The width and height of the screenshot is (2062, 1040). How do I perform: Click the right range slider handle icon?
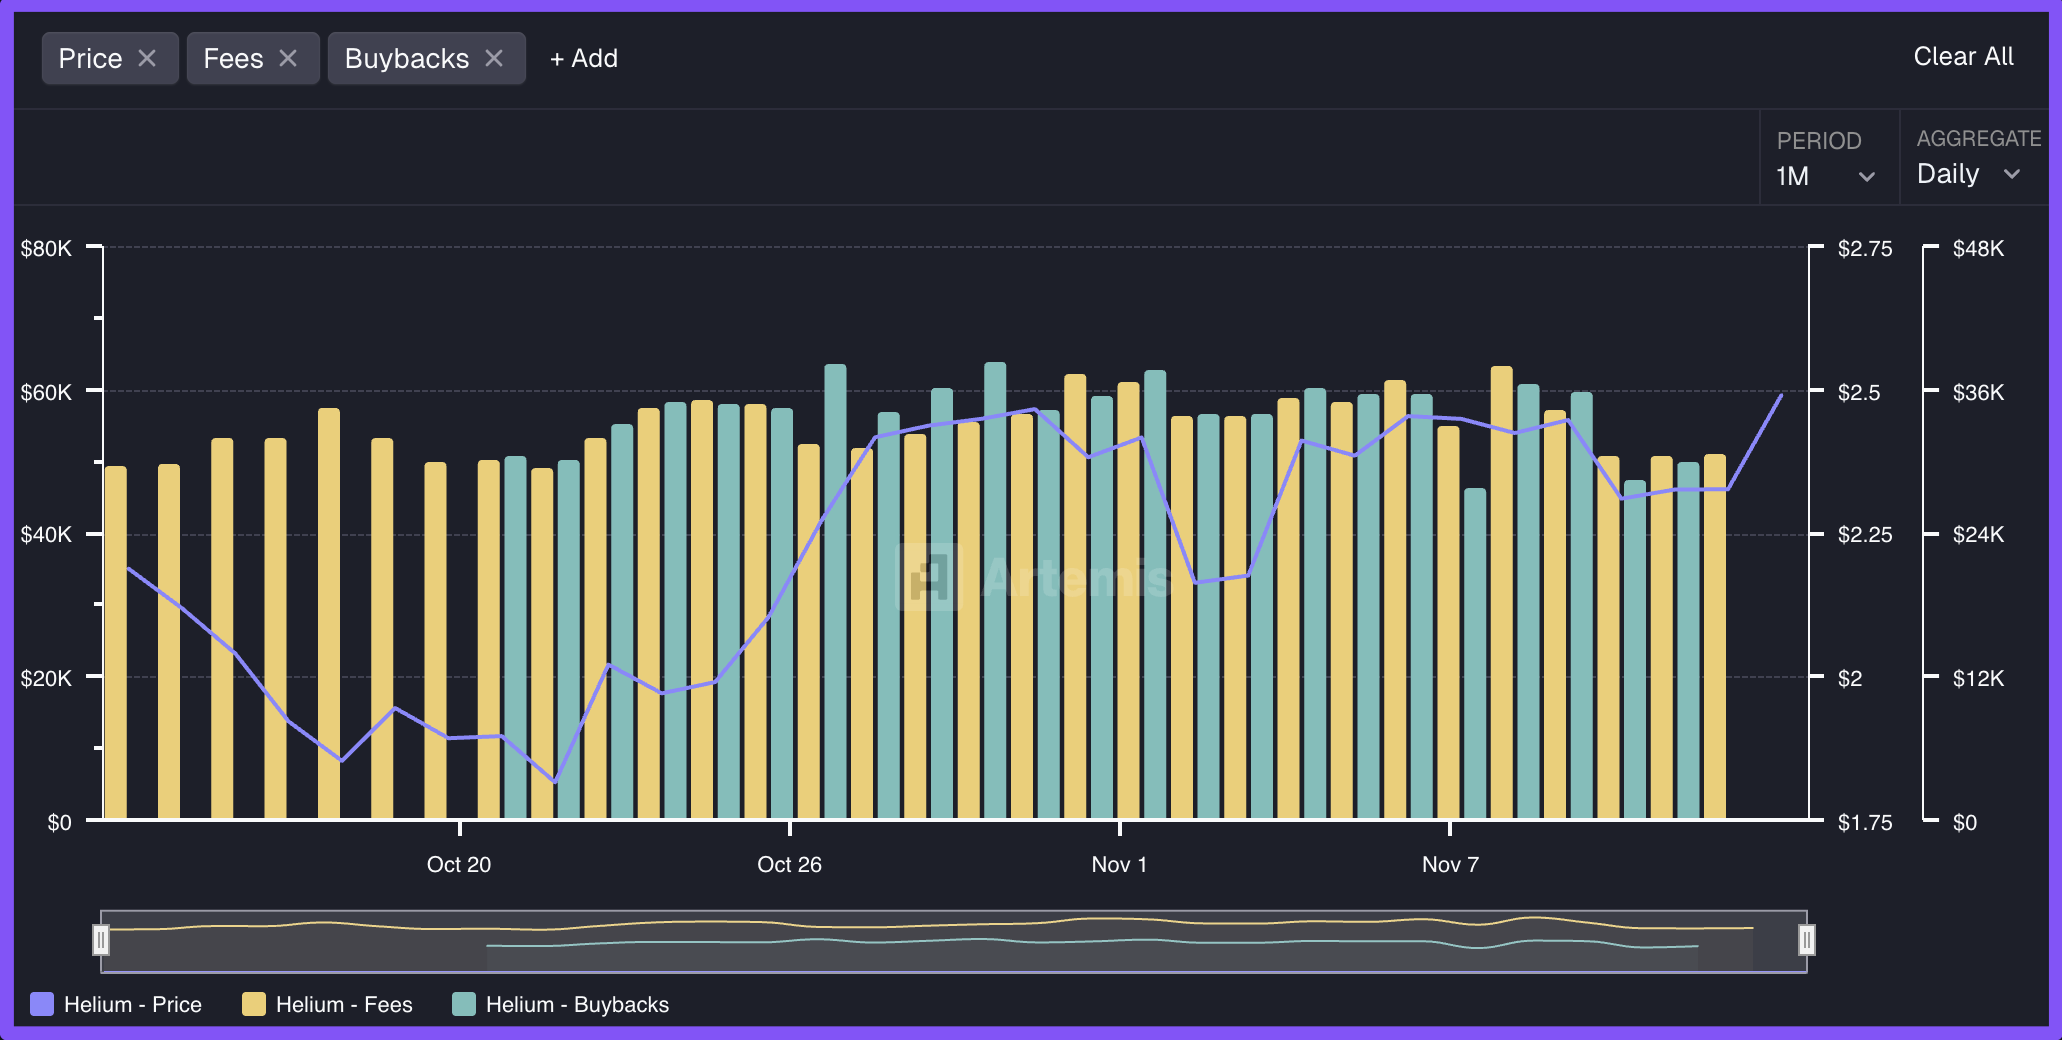click(x=1806, y=941)
